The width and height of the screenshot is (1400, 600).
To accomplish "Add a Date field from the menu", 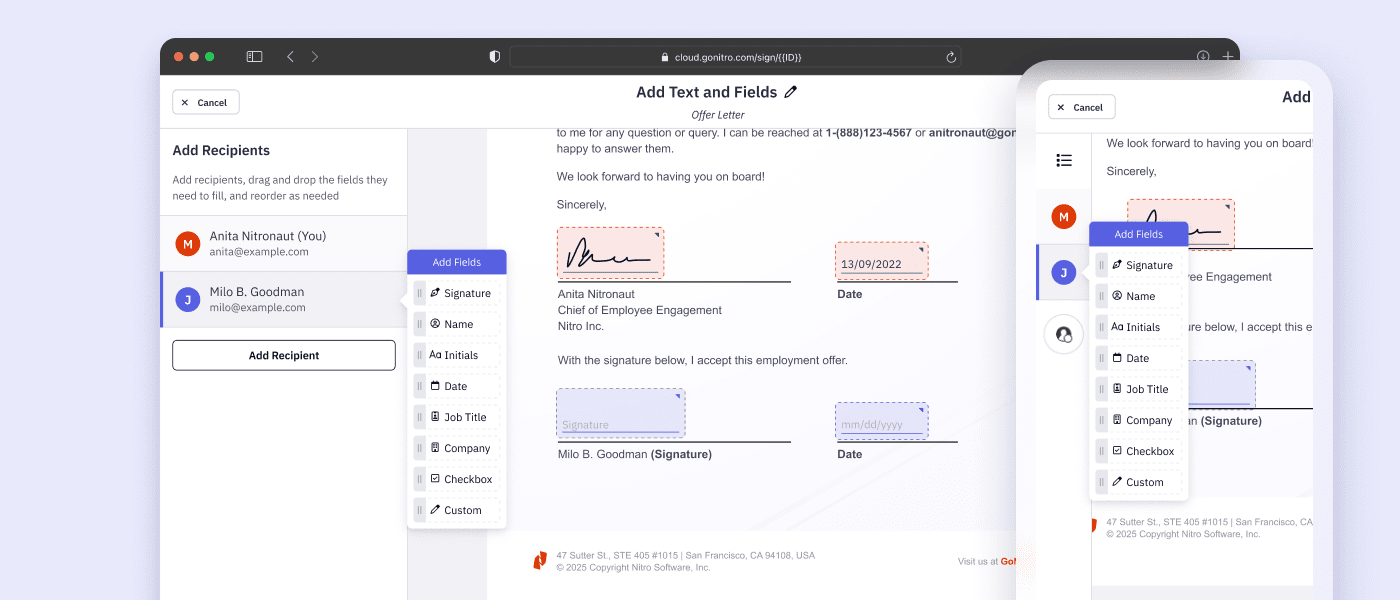I will (456, 385).
